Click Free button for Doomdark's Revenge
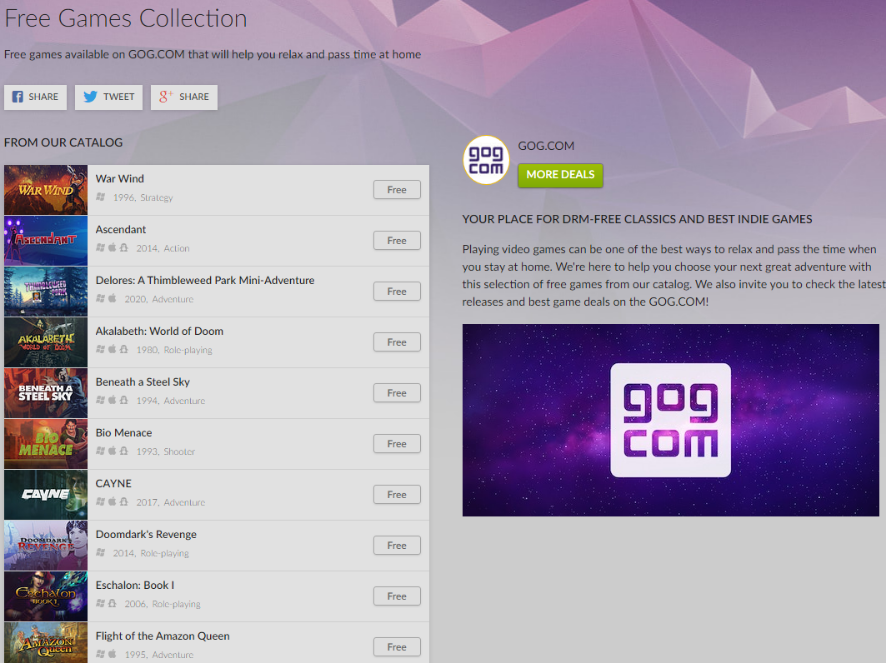The width and height of the screenshot is (886, 663). click(397, 545)
